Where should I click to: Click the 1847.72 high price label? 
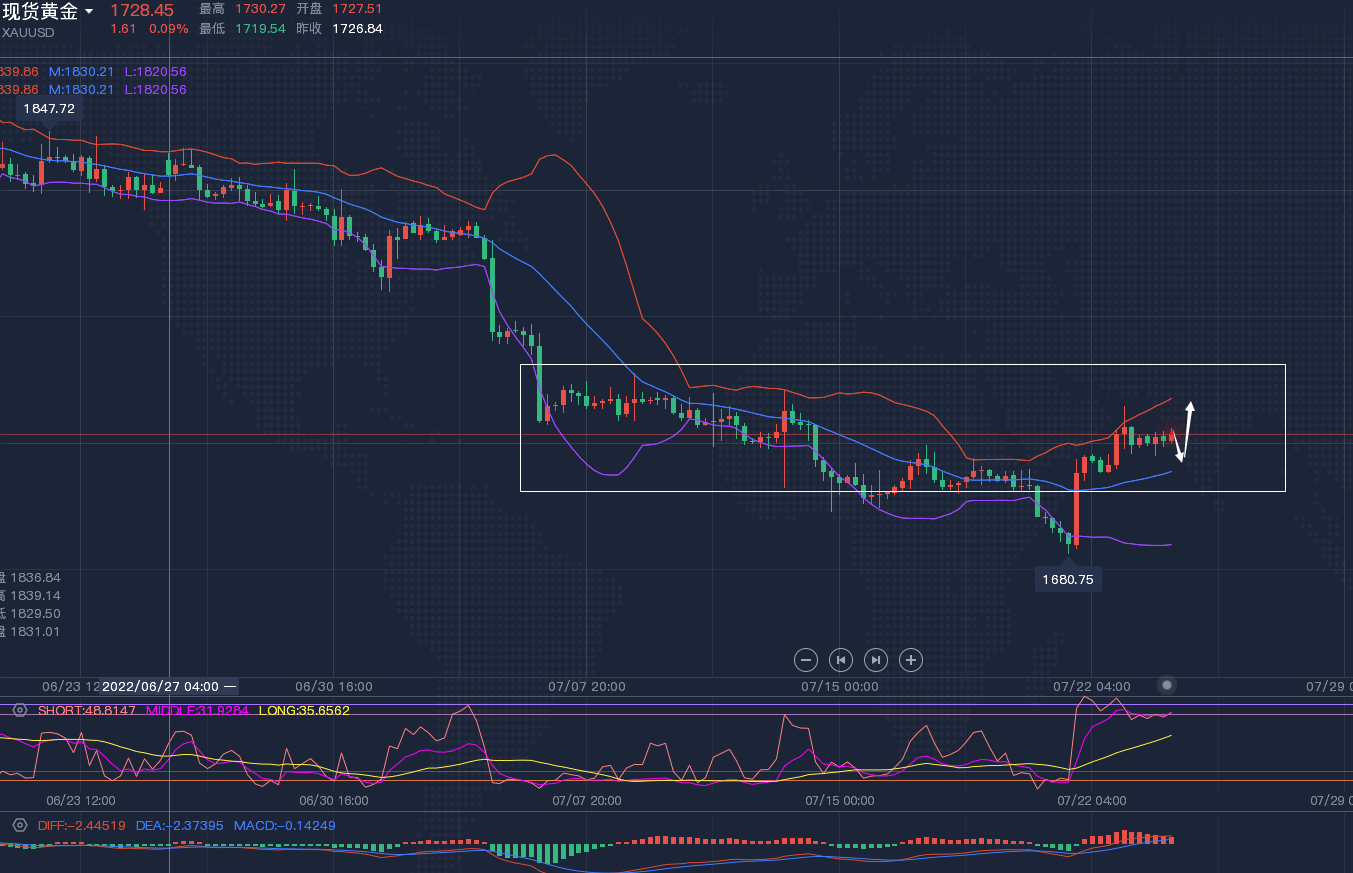(x=49, y=108)
